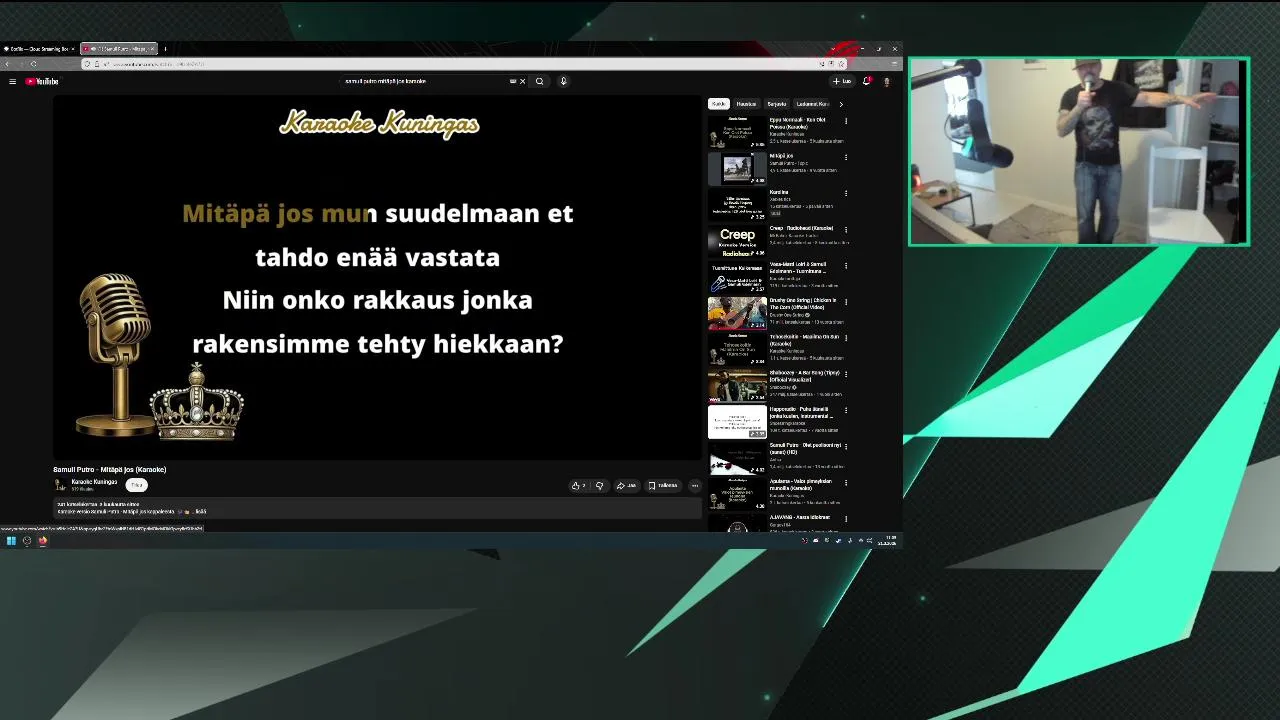Open Samuli Putro Olet puolisoni nyt thumbnail
Viewport: 1280px width, 720px height.
point(737,458)
